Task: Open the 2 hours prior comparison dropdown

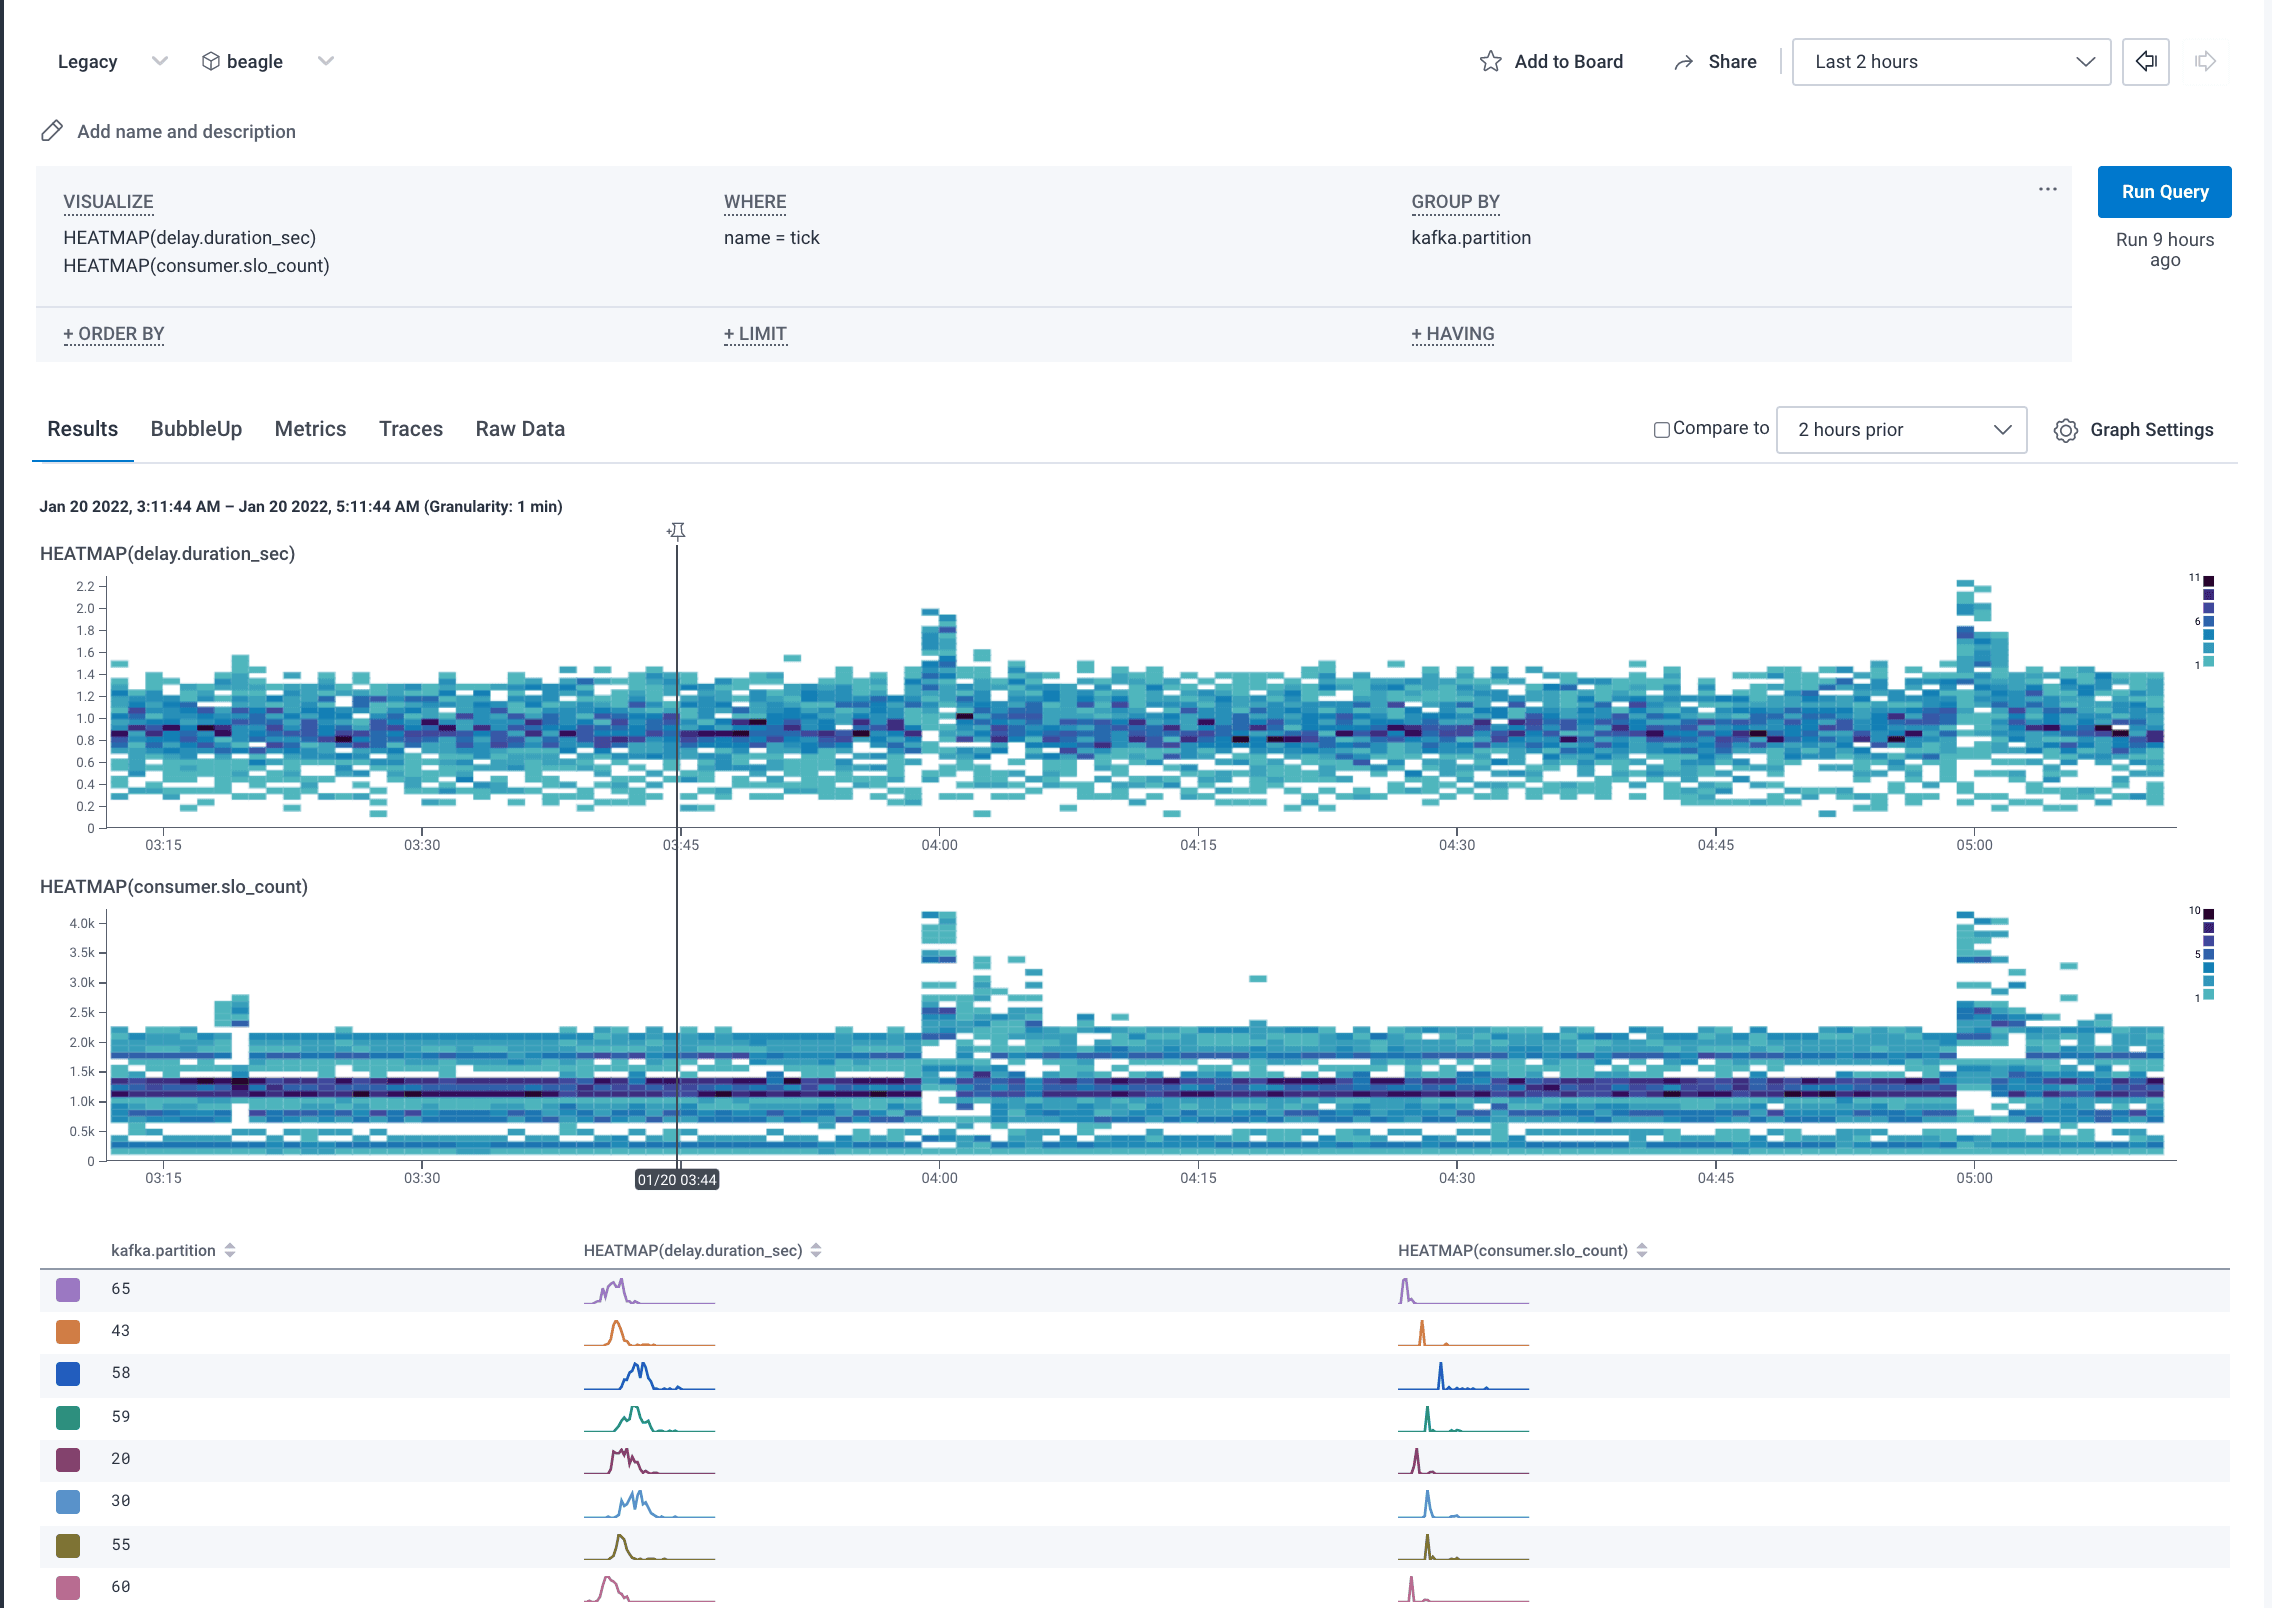Action: pyautogui.click(x=1900, y=429)
